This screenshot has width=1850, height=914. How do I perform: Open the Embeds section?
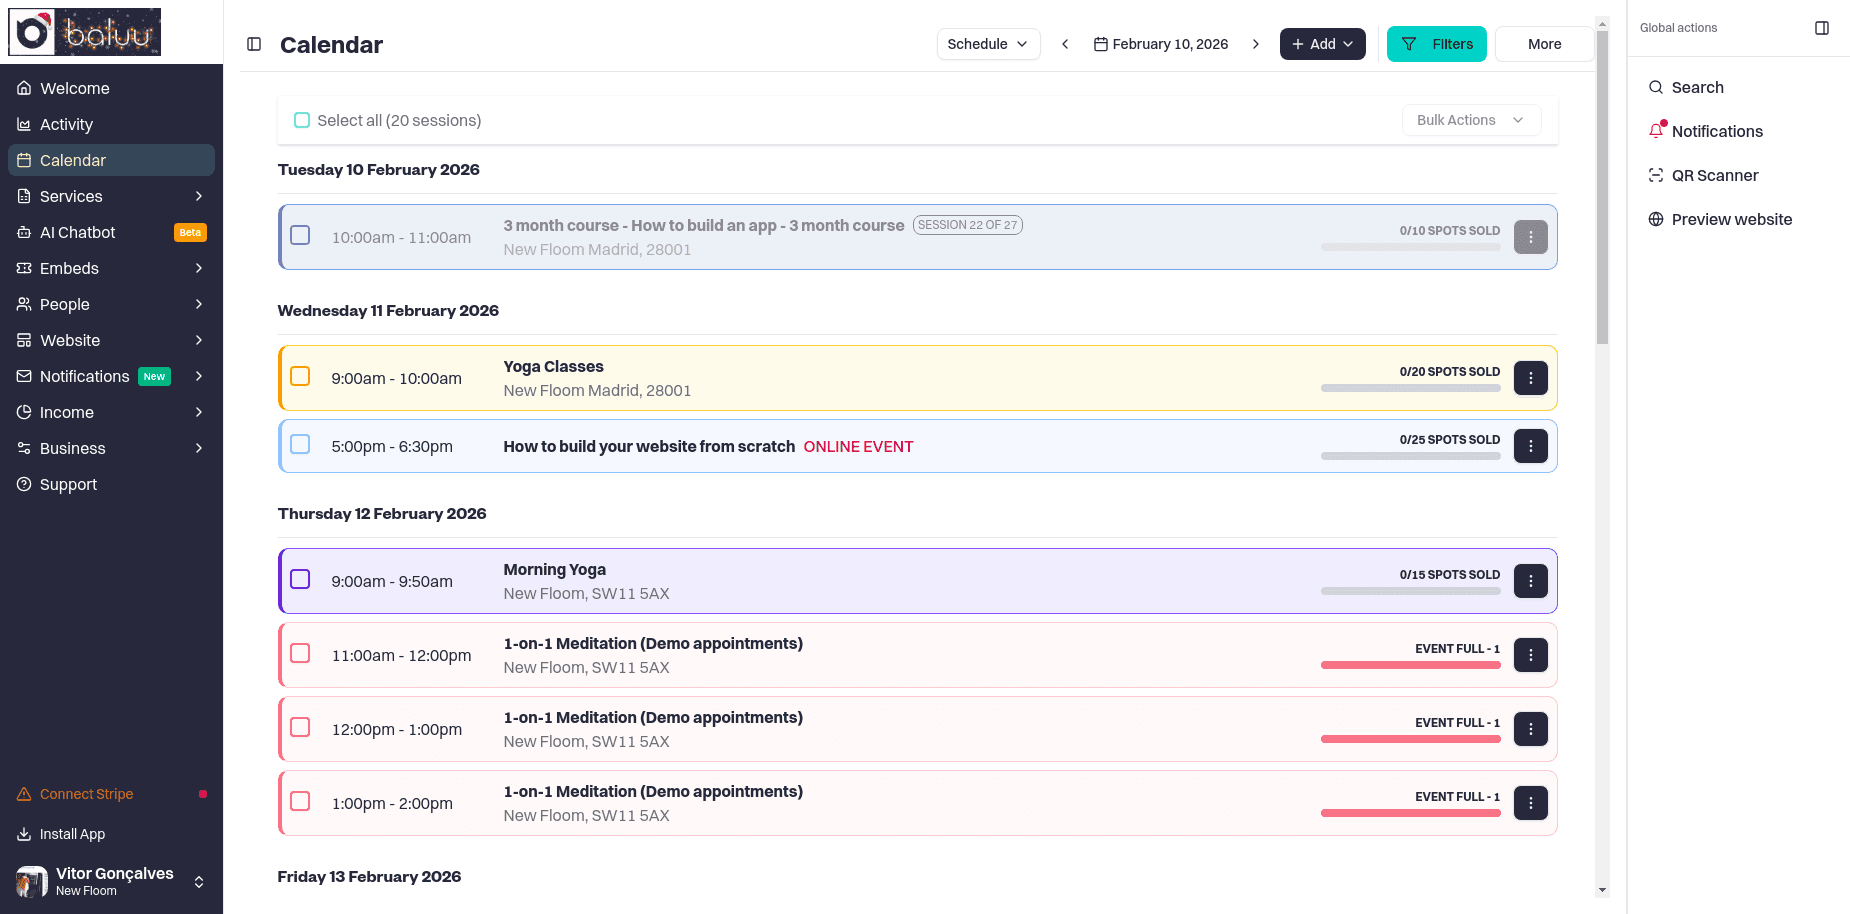point(69,268)
